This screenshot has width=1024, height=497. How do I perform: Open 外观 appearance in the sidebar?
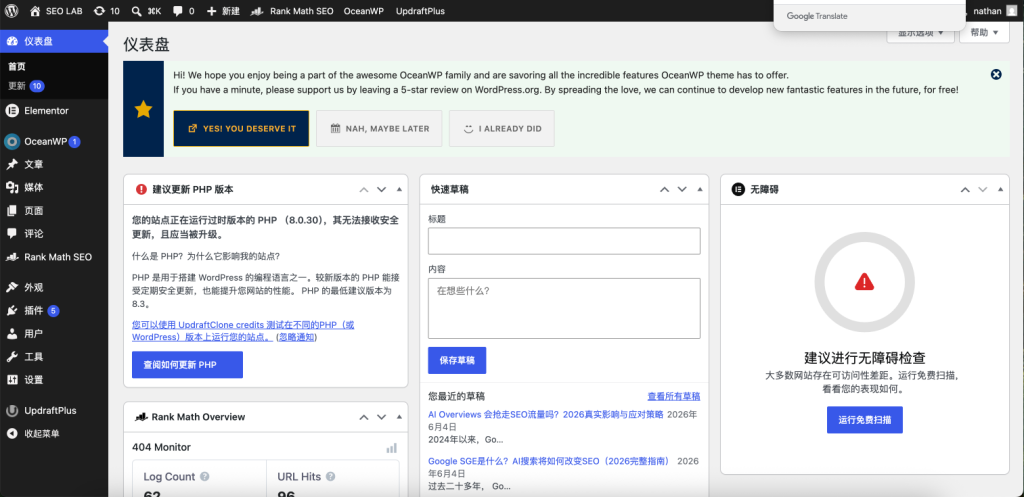click(54, 287)
